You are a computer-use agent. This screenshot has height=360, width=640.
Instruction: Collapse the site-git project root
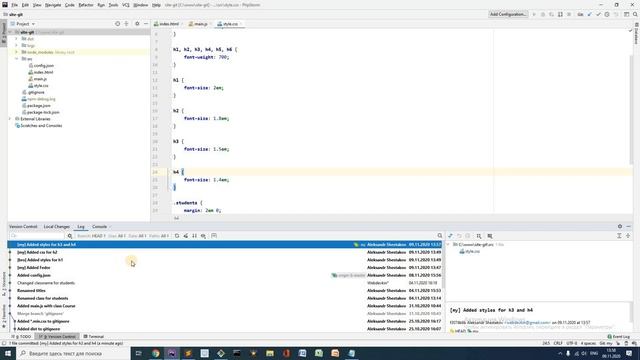10,32
